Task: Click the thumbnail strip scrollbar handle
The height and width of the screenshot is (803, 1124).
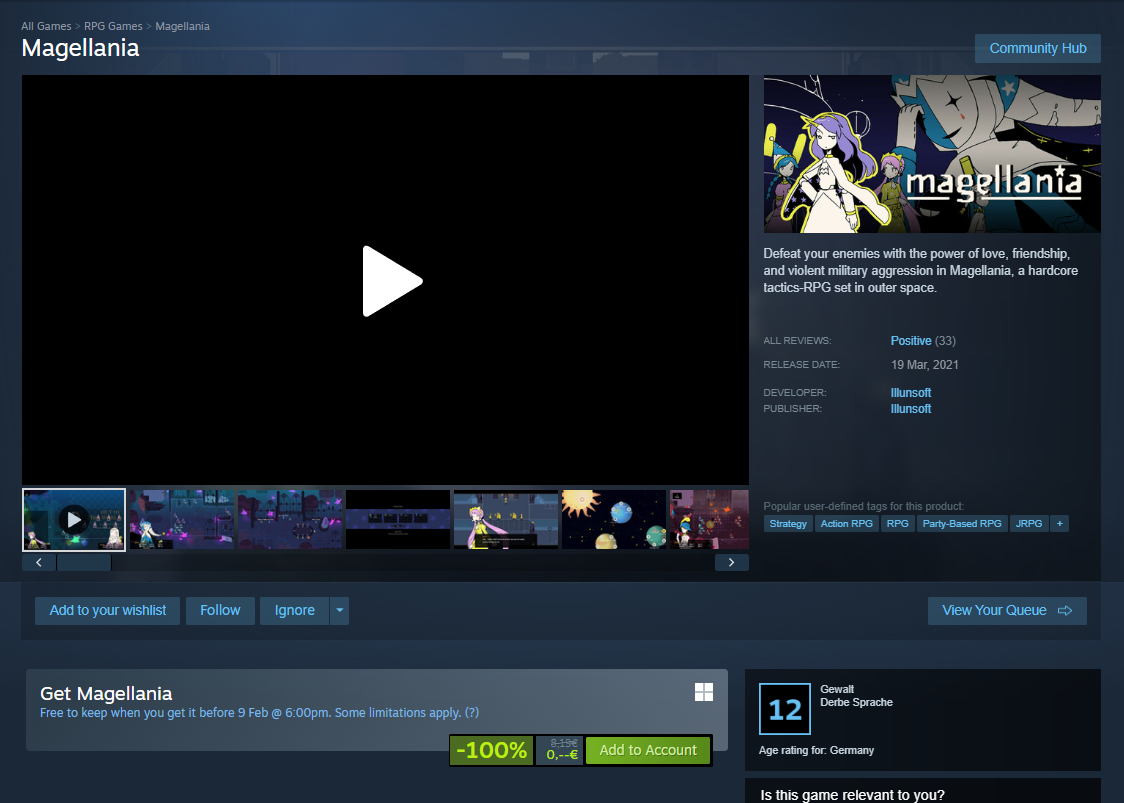Action: click(x=84, y=562)
